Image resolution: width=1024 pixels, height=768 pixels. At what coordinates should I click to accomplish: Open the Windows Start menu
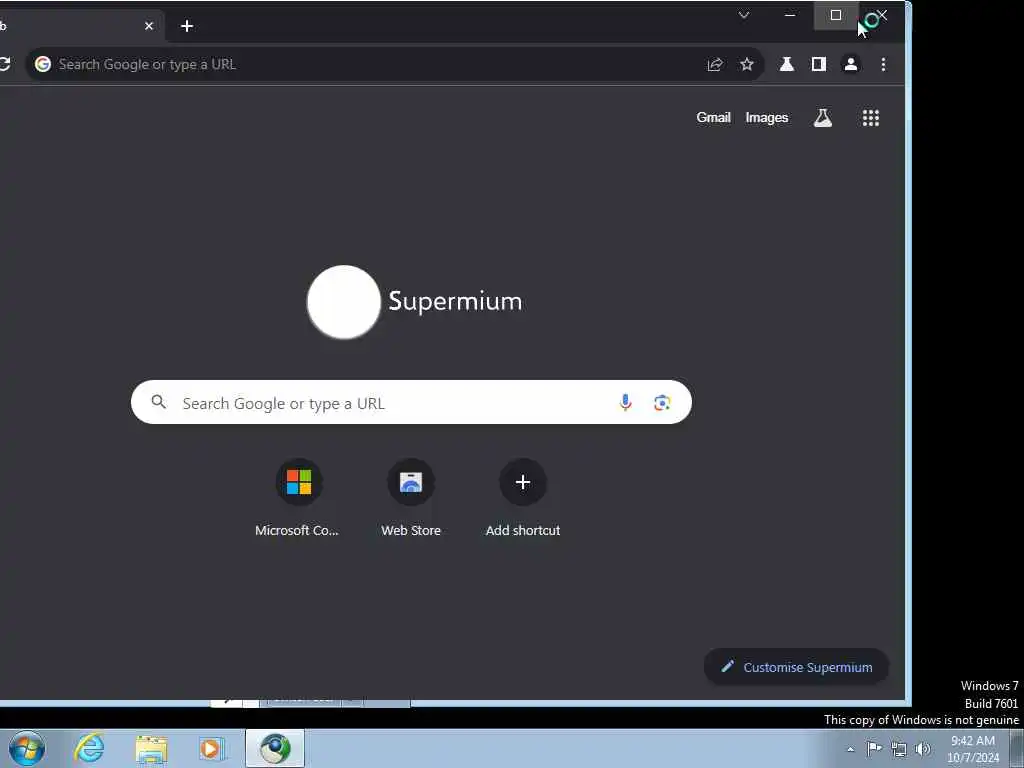(x=27, y=748)
